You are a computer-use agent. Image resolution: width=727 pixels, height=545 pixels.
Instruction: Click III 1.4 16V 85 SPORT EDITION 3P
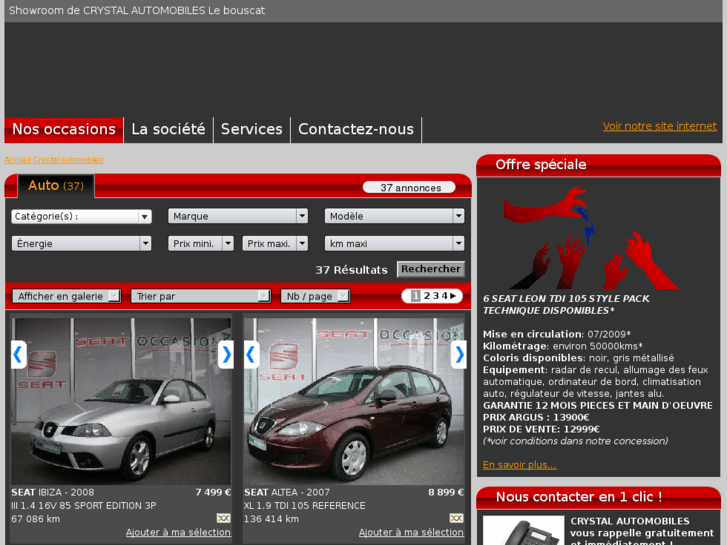[x=84, y=506]
